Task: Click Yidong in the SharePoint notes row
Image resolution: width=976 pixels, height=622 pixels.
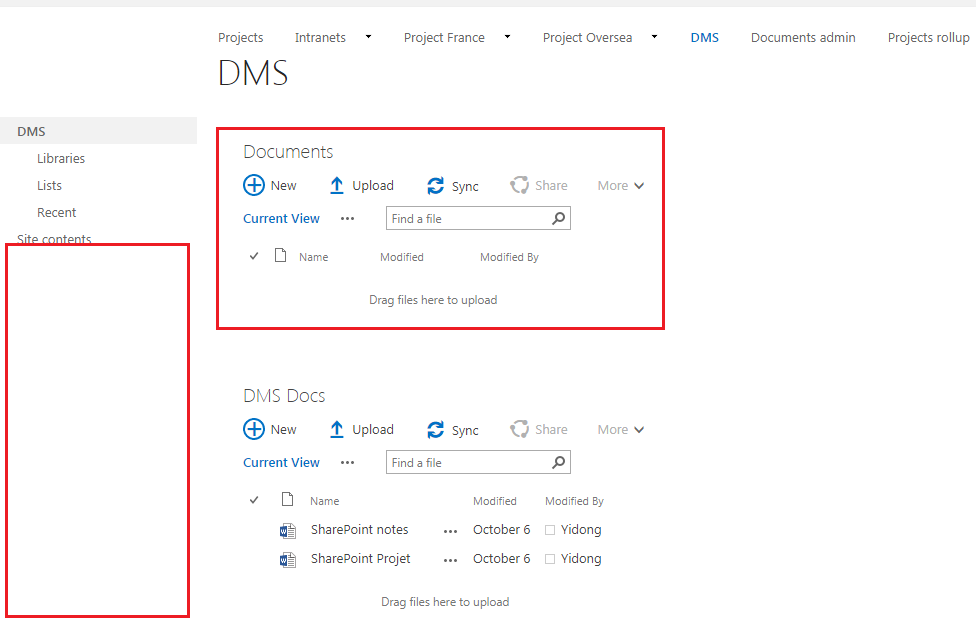Action: [581, 530]
